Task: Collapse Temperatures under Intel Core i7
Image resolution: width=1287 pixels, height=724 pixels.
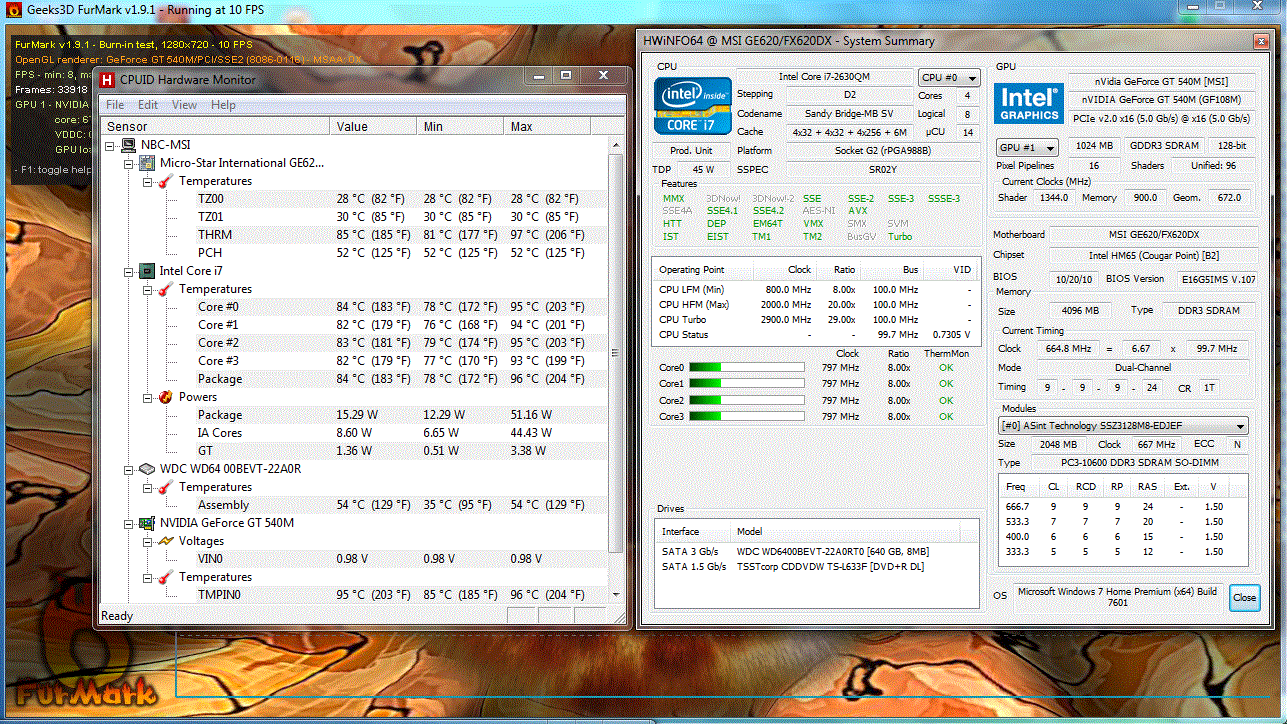Action: [148, 289]
